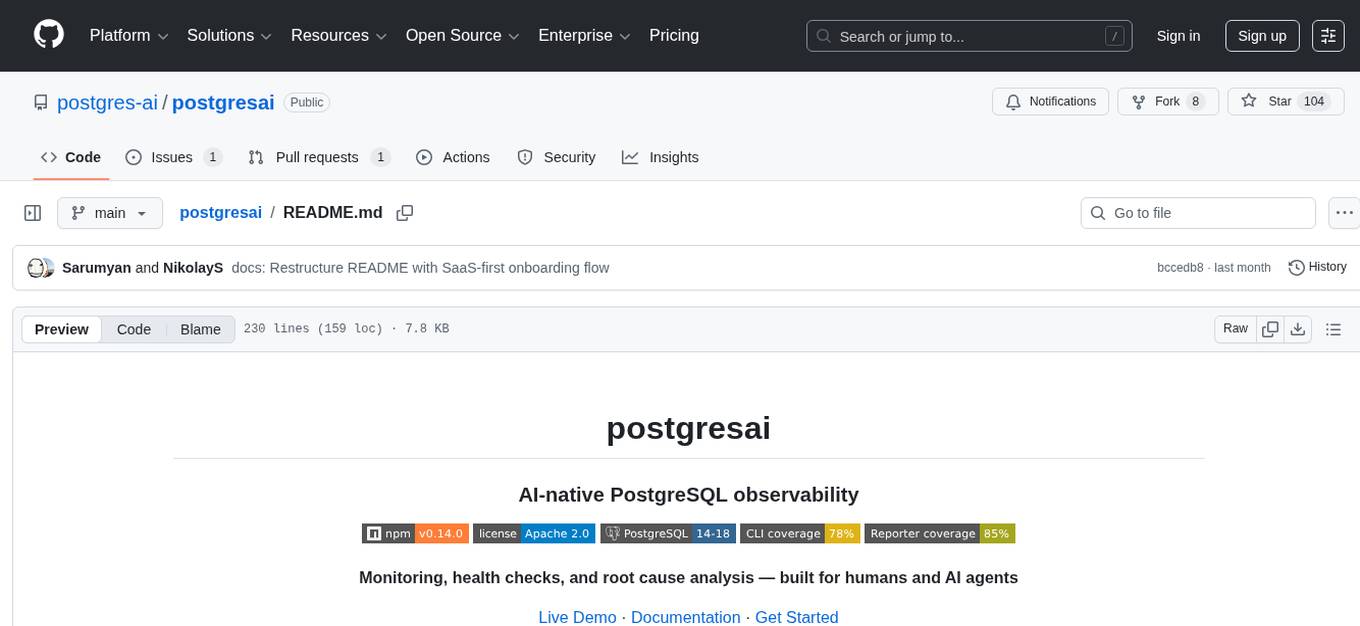Click the Sign up button
The width and height of the screenshot is (1360, 626).
click(x=1261, y=35)
